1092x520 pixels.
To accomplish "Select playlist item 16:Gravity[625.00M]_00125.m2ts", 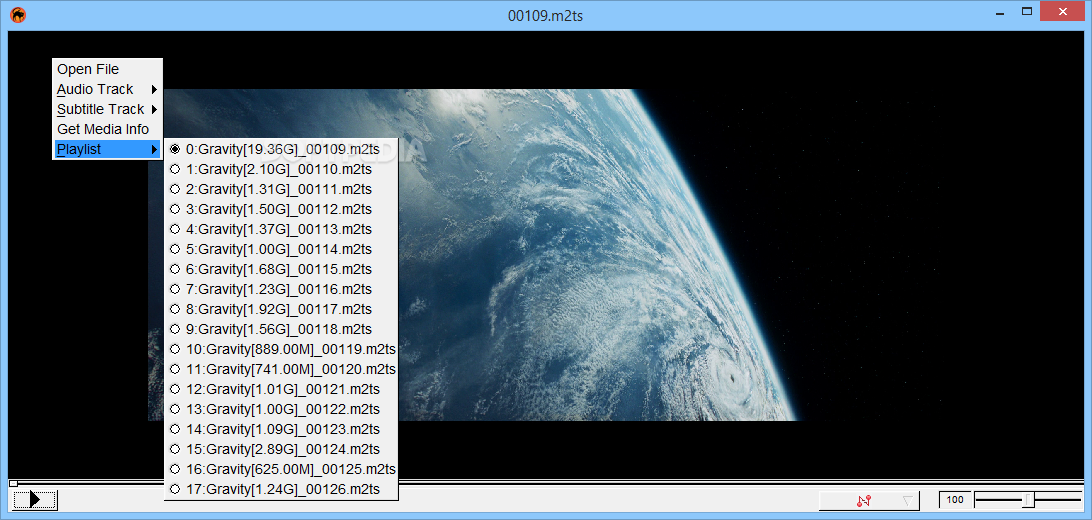I will (281, 469).
